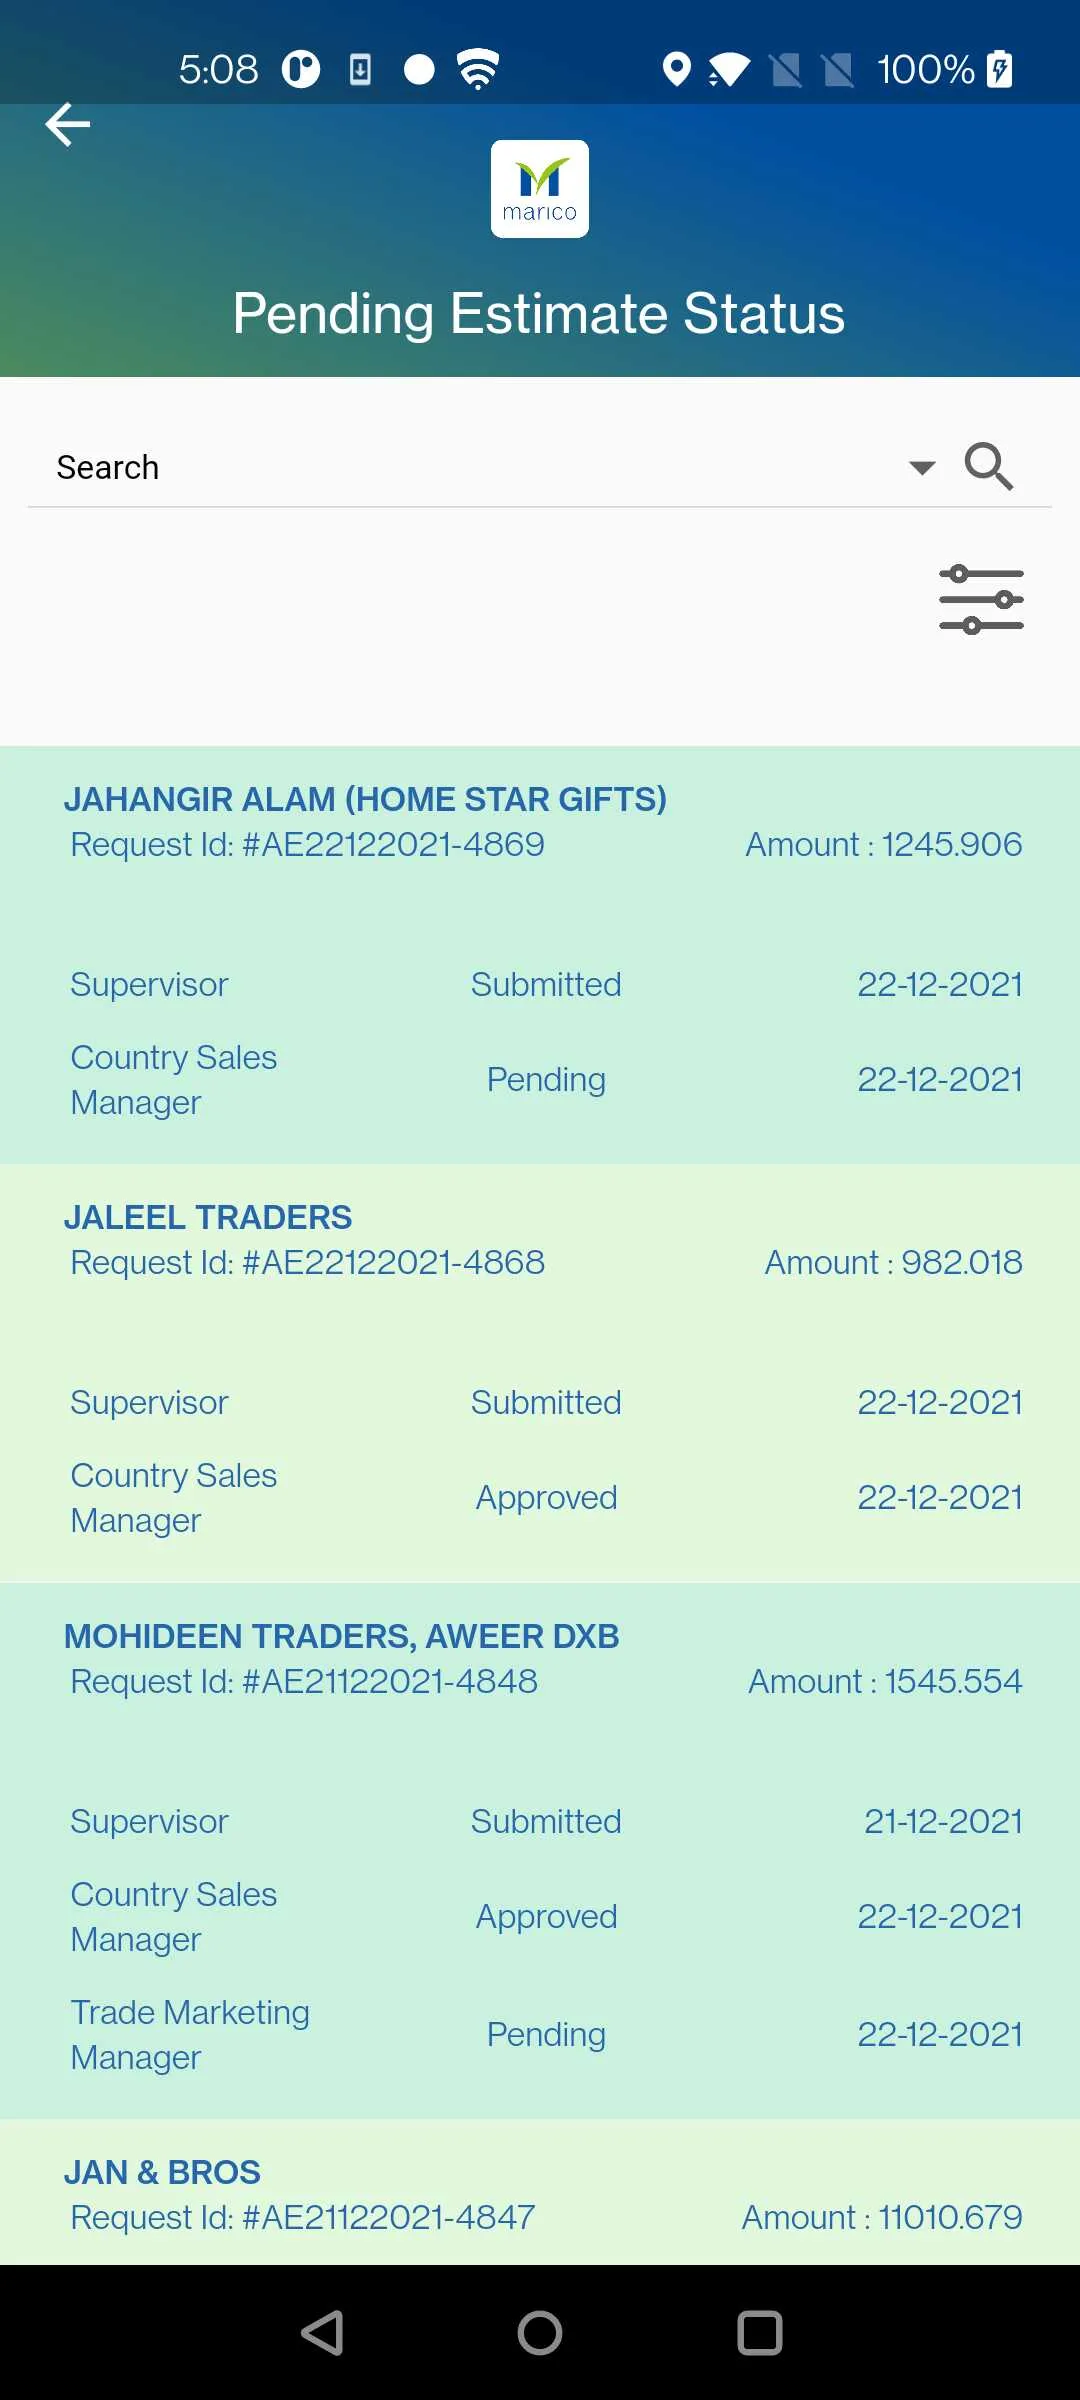Tap the Android home circle button
This screenshot has height=2400, width=1080.
click(540, 2333)
